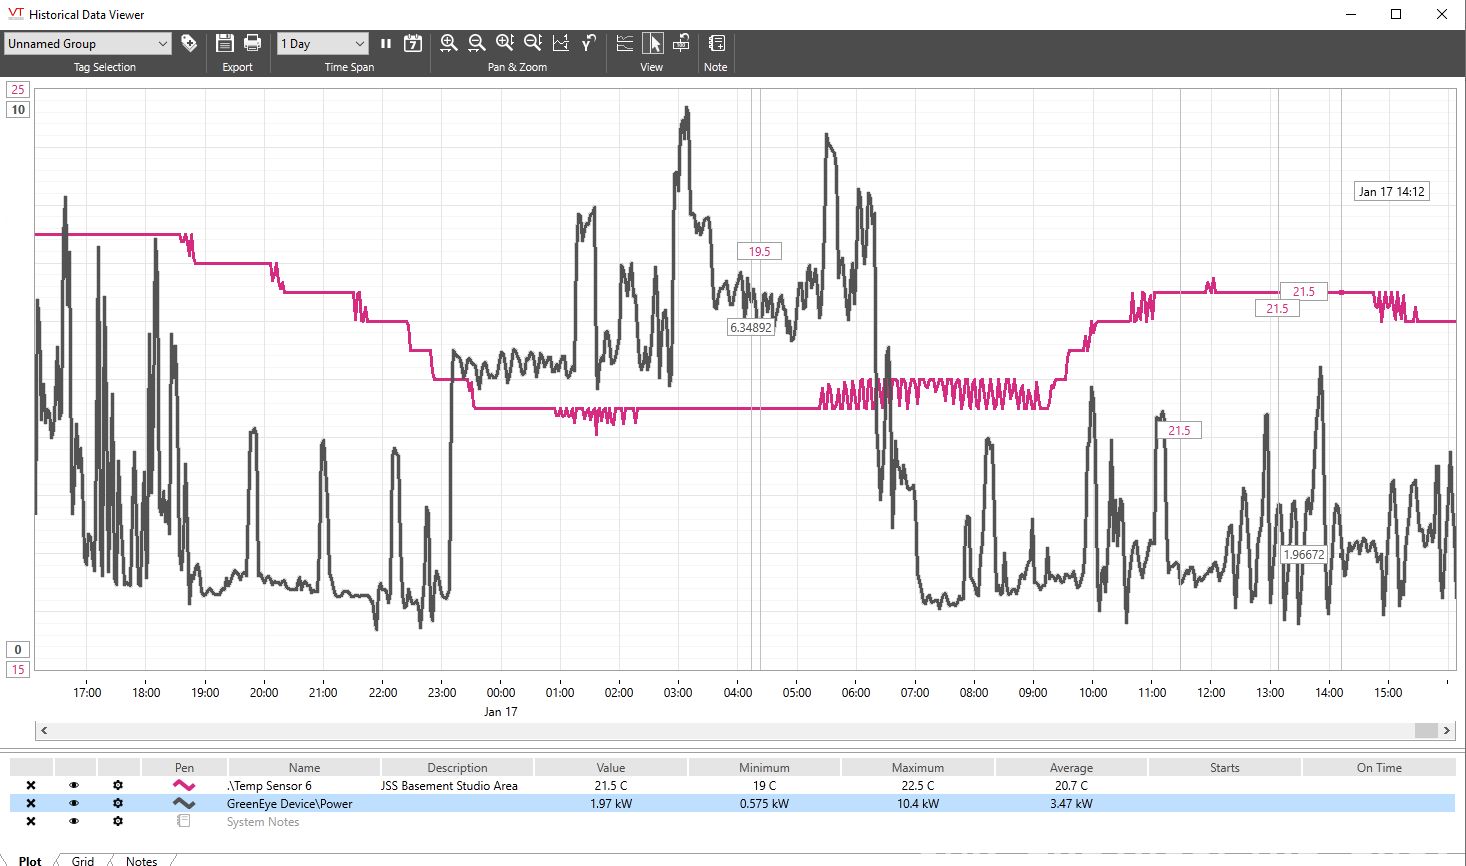The height and width of the screenshot is (866, 1466).
Task: Click the Value column header
Action: (x=611, y=768)
